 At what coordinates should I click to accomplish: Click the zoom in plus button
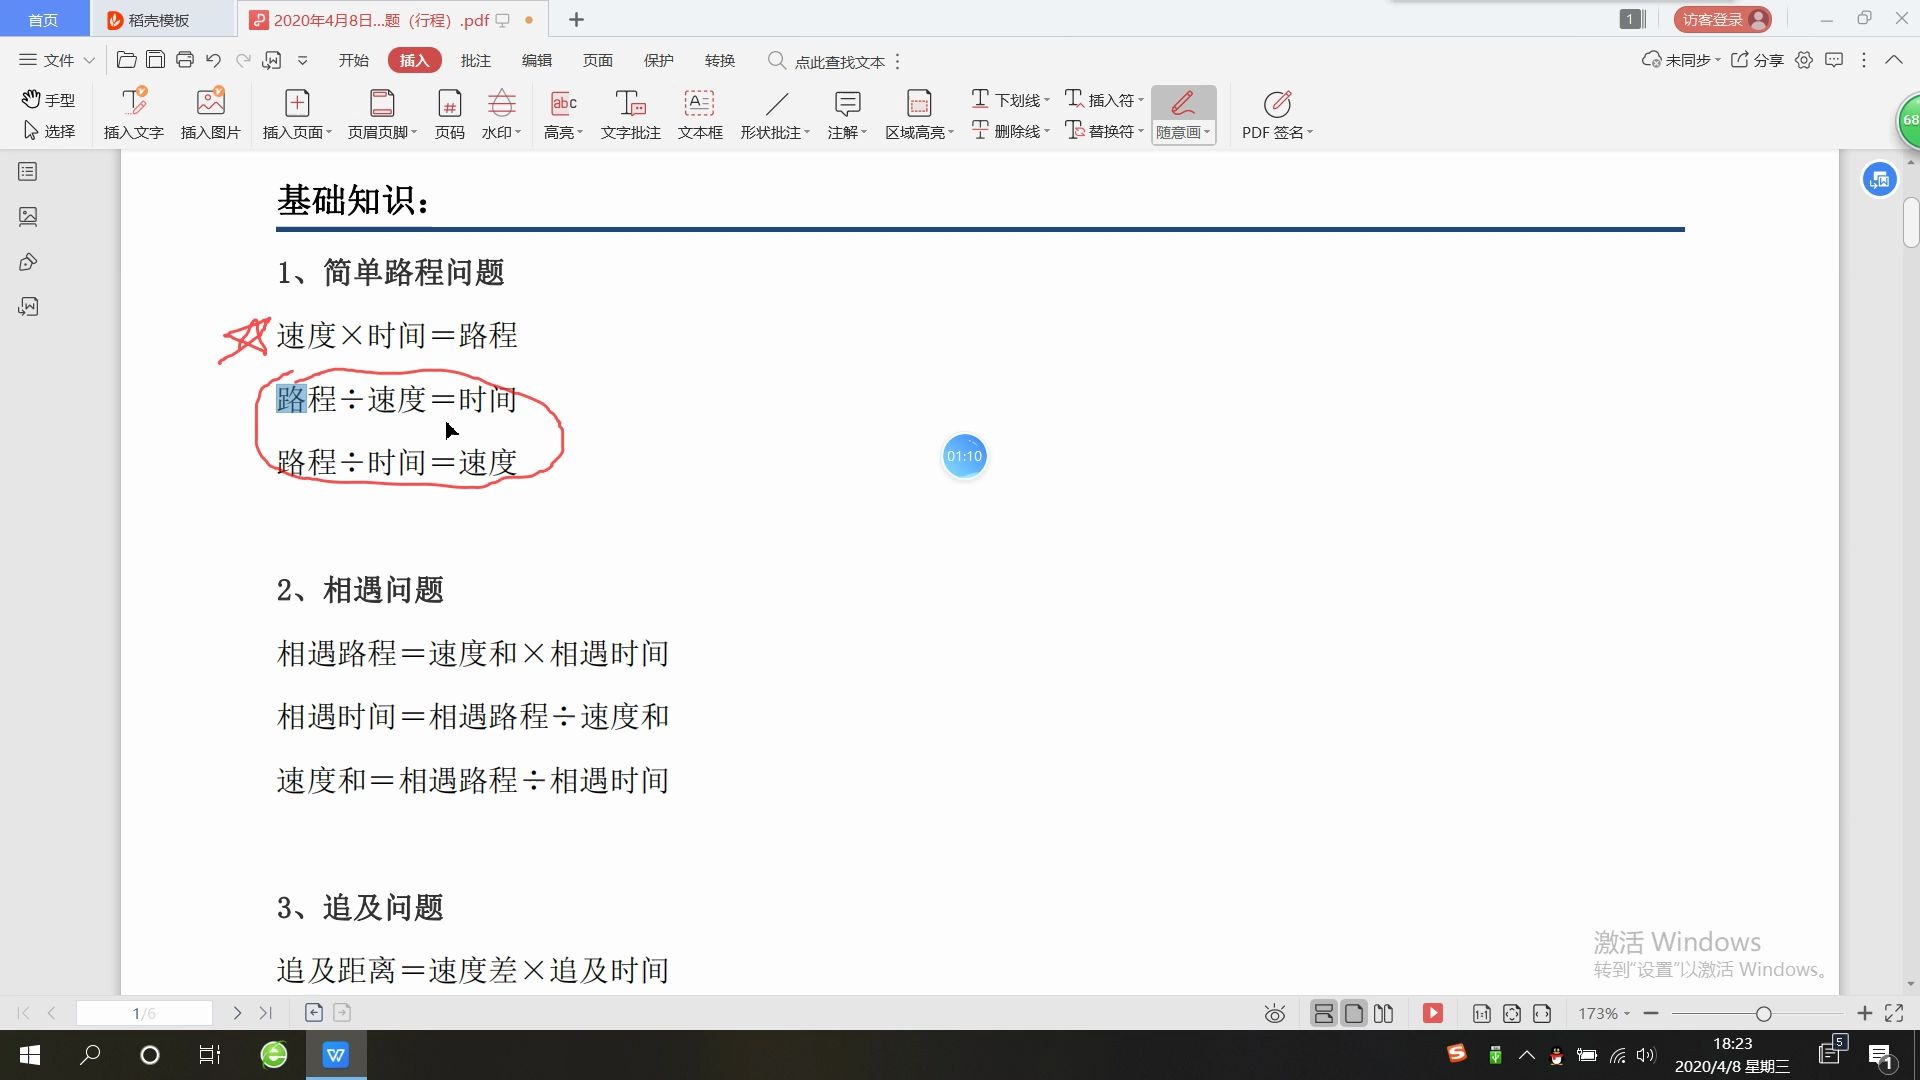click(1864, 1014)
